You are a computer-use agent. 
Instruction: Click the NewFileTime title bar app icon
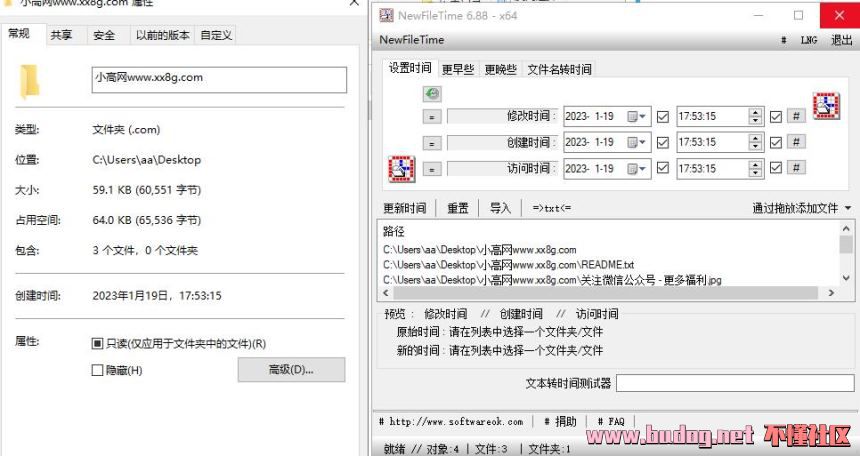pos(387,15)
